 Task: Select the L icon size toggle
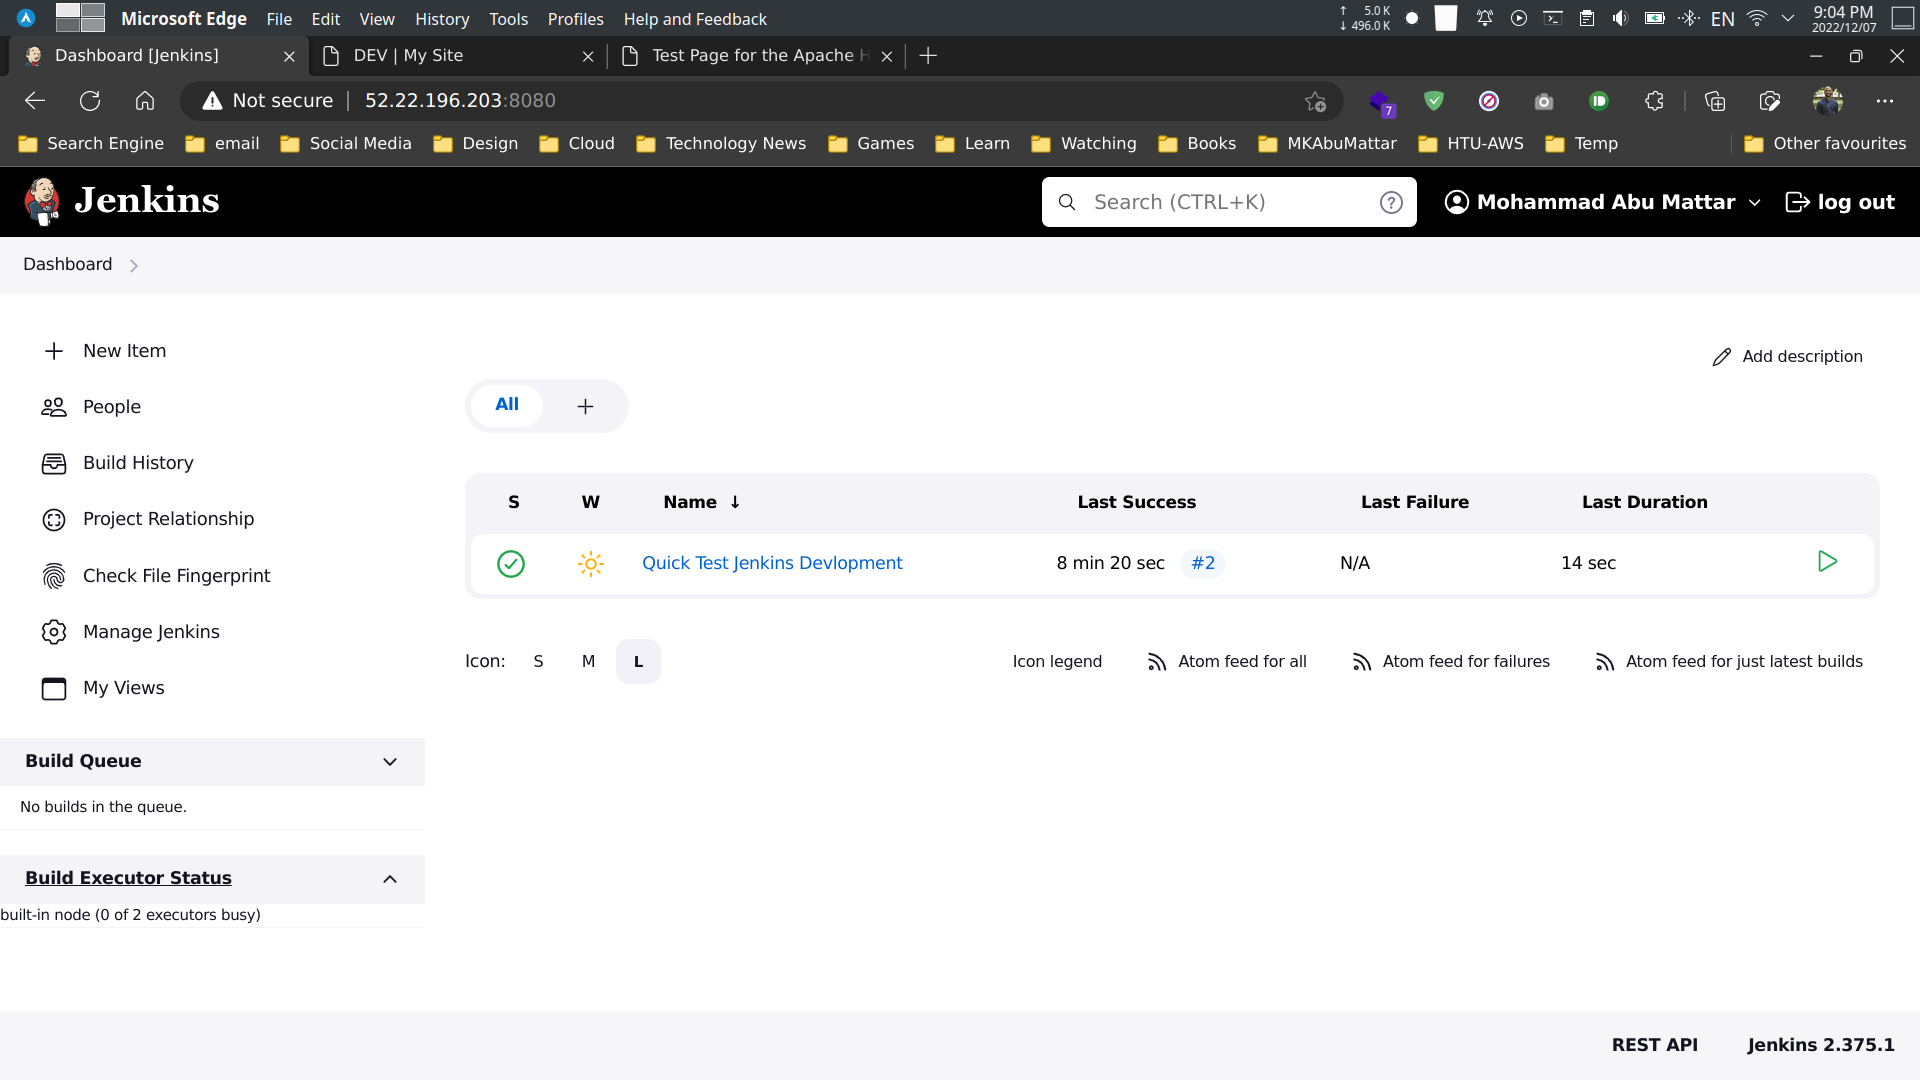coord(638,661)
